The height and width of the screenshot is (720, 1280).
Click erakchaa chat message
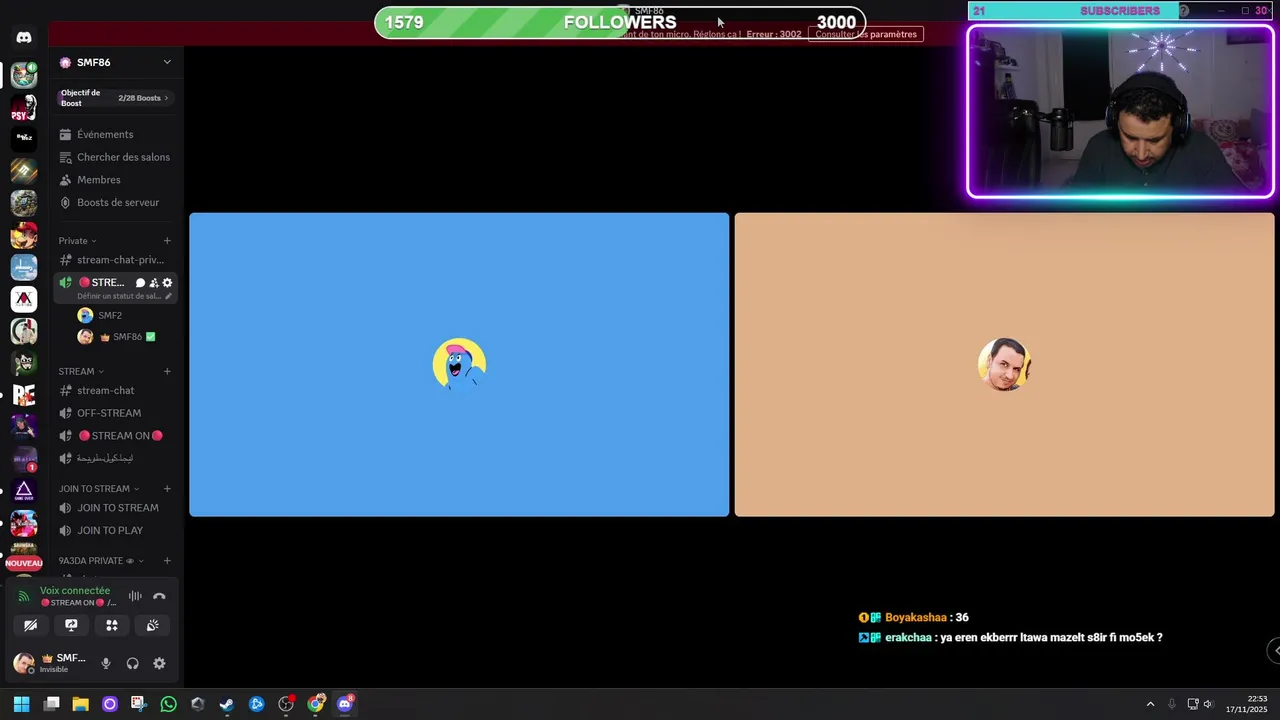coord(1010,637)
